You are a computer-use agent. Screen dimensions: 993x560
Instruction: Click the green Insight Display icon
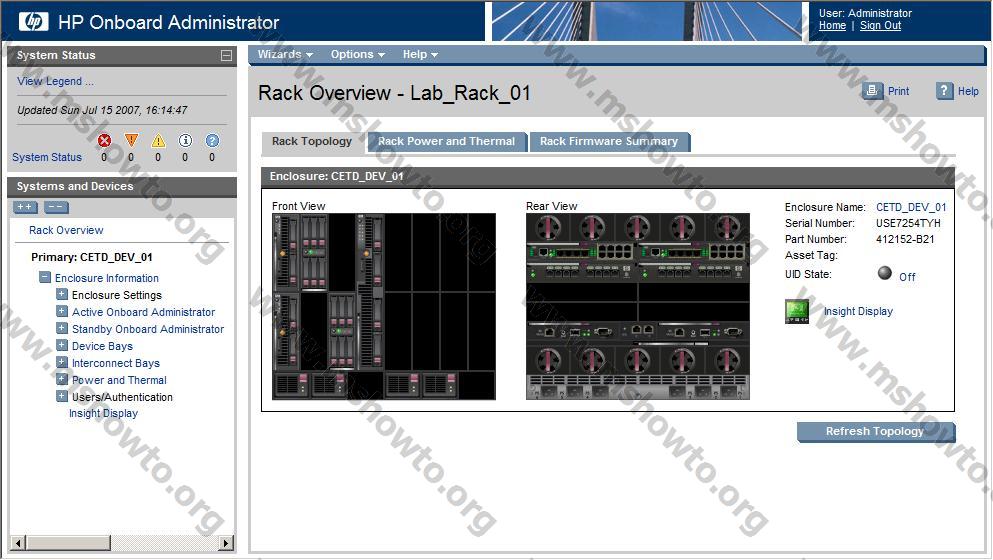coord(797,311)
